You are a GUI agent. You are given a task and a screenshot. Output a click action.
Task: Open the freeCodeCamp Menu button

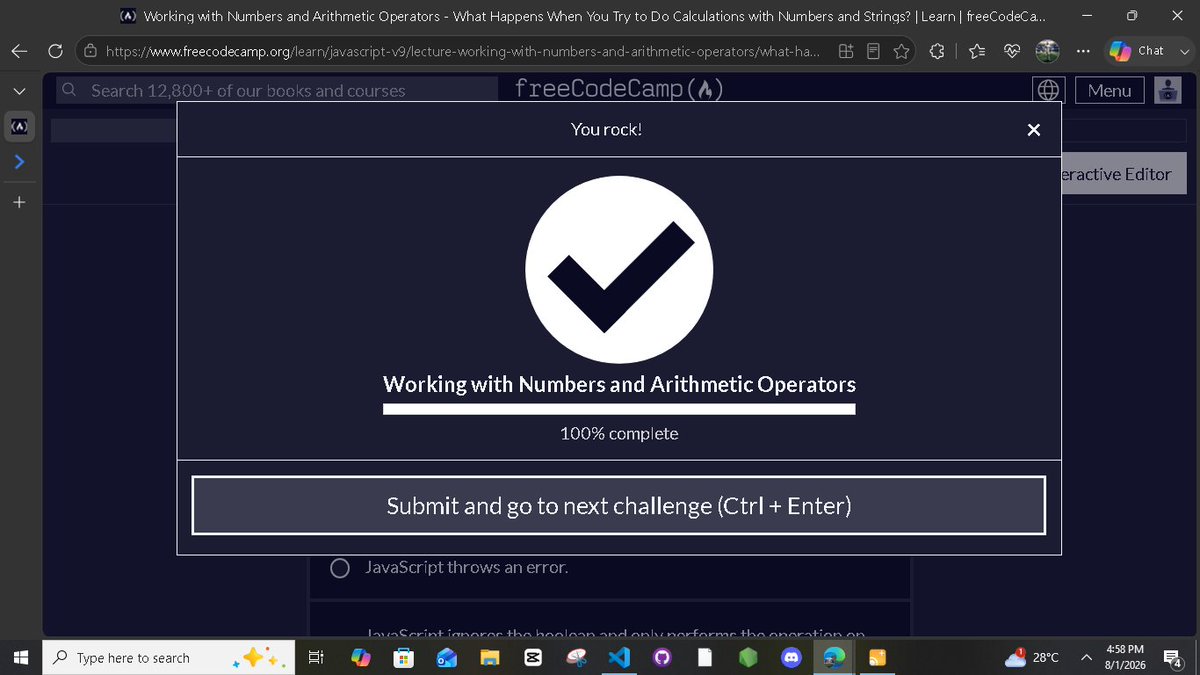coord(1110,90)
